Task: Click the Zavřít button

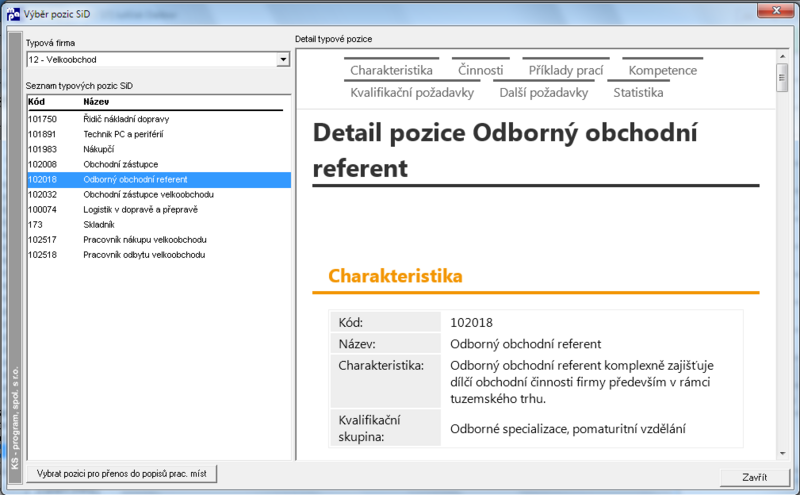Action: [x=755, y=477]
